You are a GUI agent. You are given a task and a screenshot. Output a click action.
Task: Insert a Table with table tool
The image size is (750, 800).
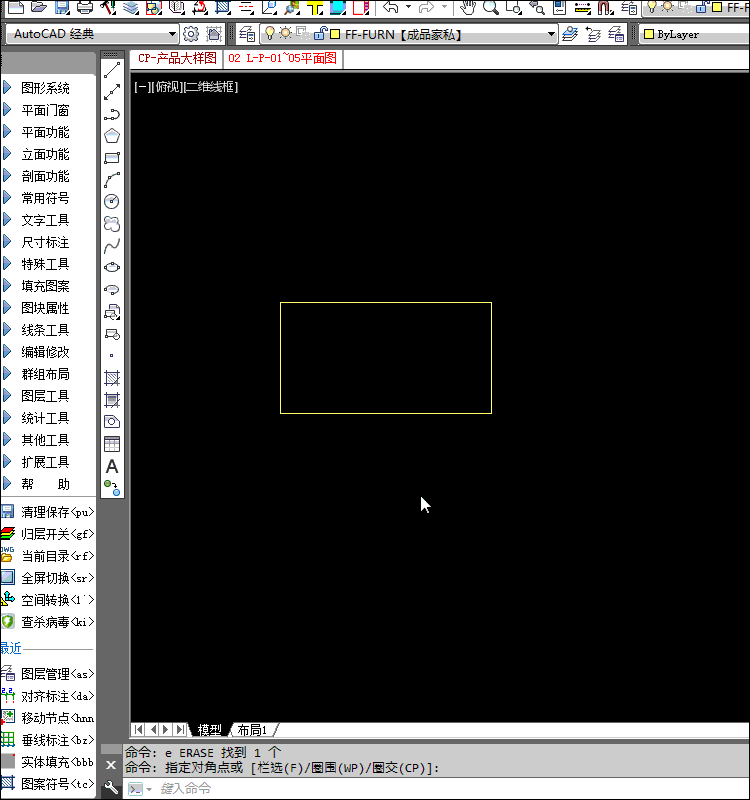112,444
